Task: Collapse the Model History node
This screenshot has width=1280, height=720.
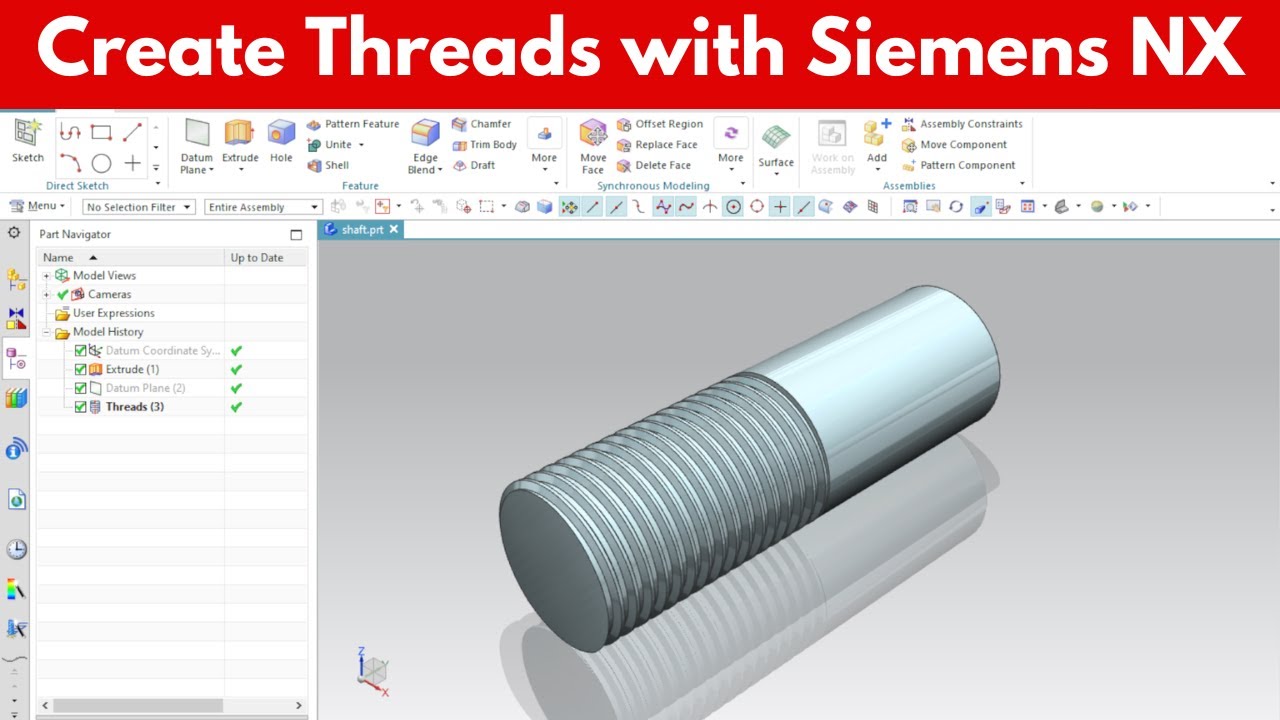Action: point(46,332)
